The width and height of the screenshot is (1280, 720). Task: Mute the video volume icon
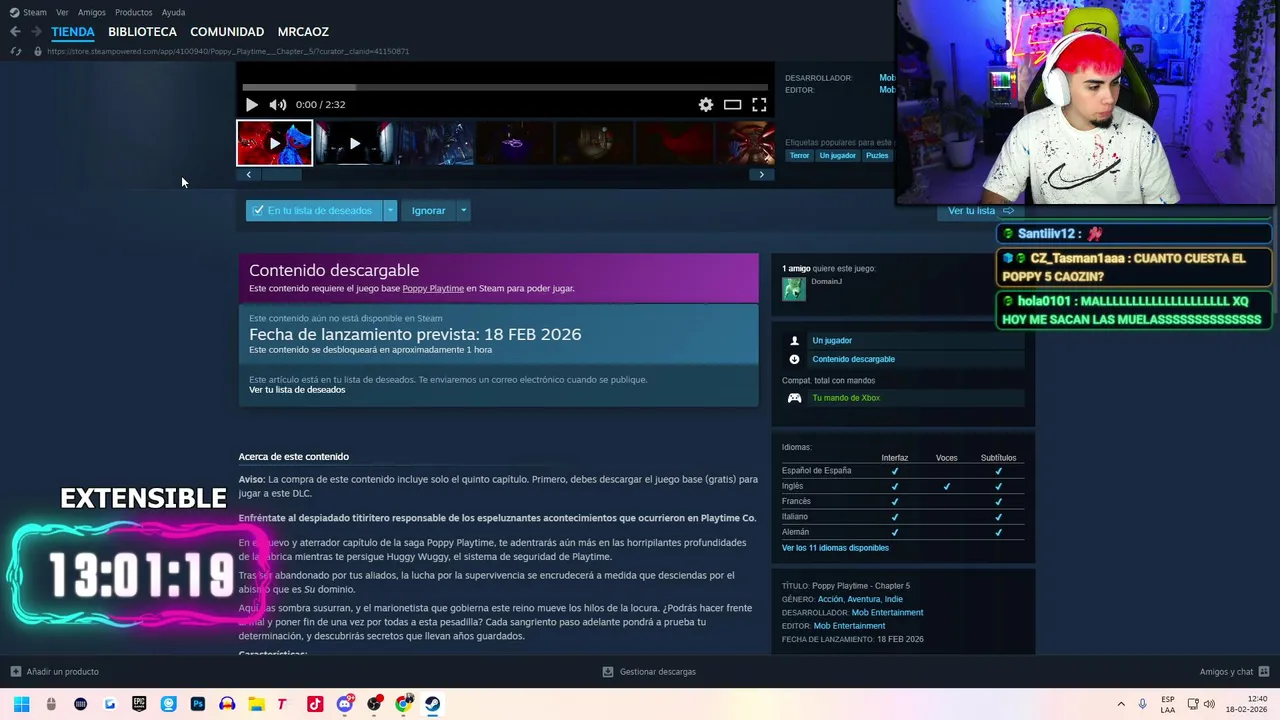(278, 104)
